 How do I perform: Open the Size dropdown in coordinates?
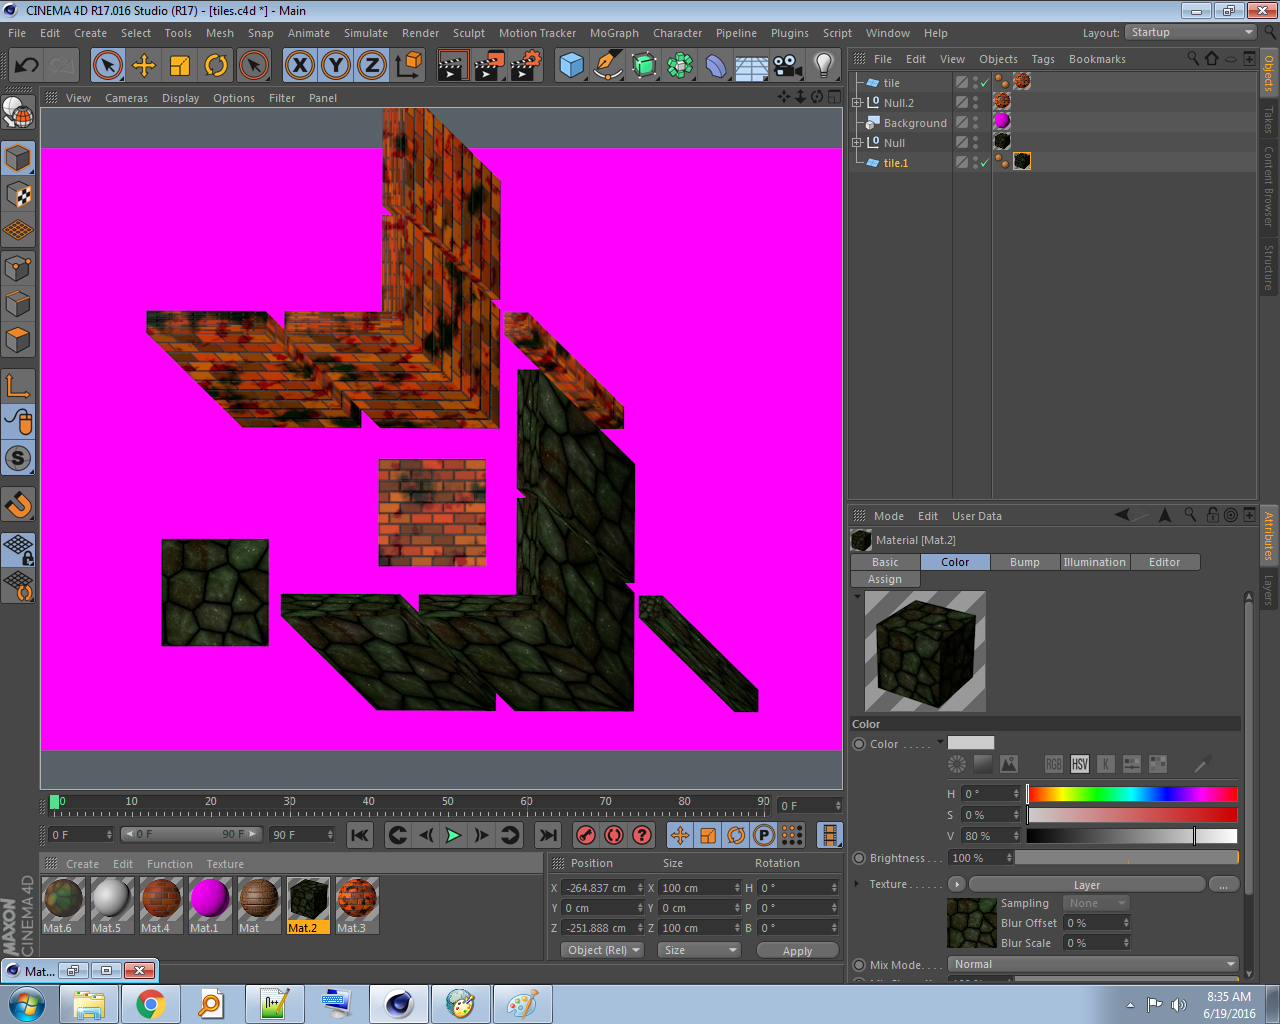698,950
